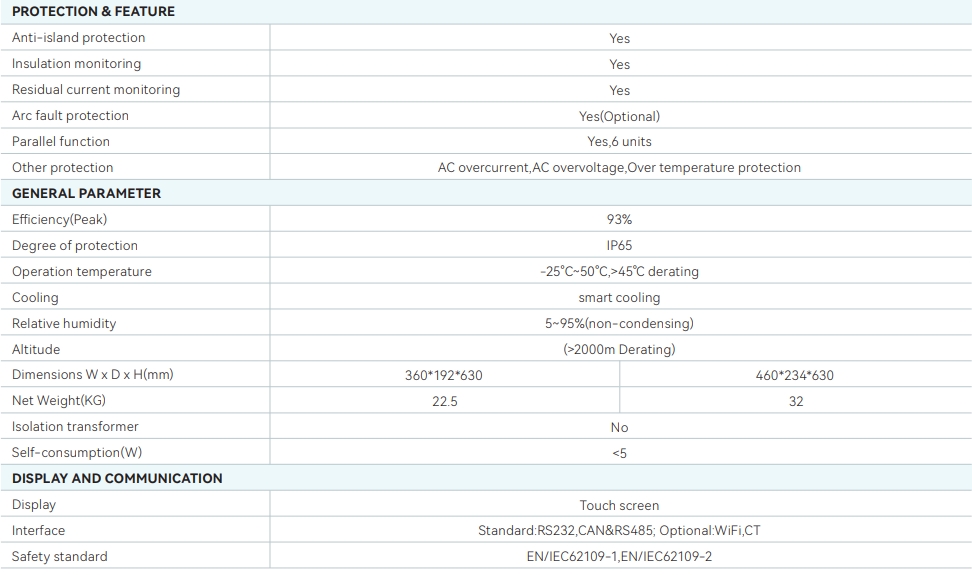Image resolution: width=972 pixels, height=575 pixels.
Task: Select the 'Yes,6 units' parallel function value
Action: tap(619, 142)
